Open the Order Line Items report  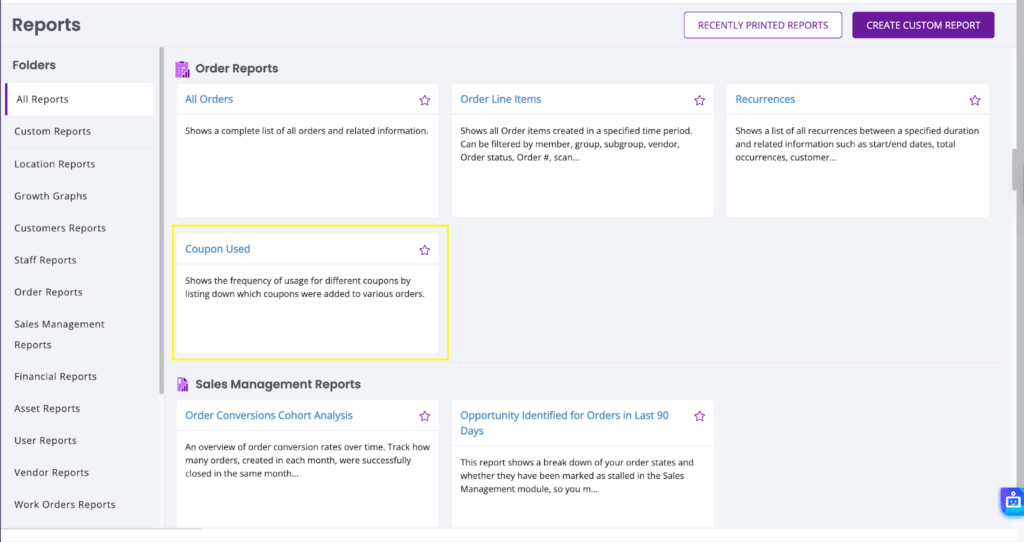[x=500, y=99]
